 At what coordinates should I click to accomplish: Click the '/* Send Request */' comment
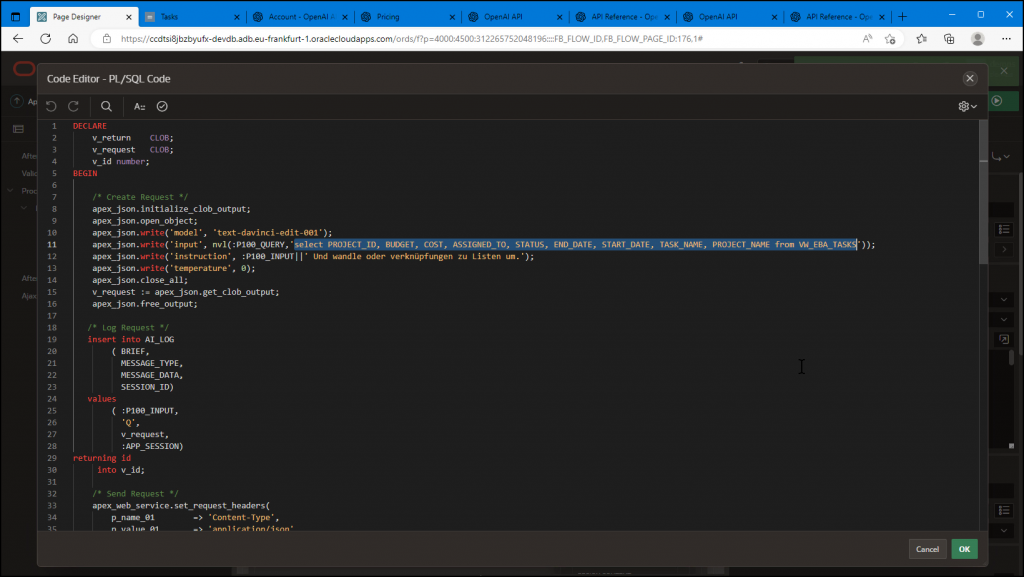tap(135, 494)
